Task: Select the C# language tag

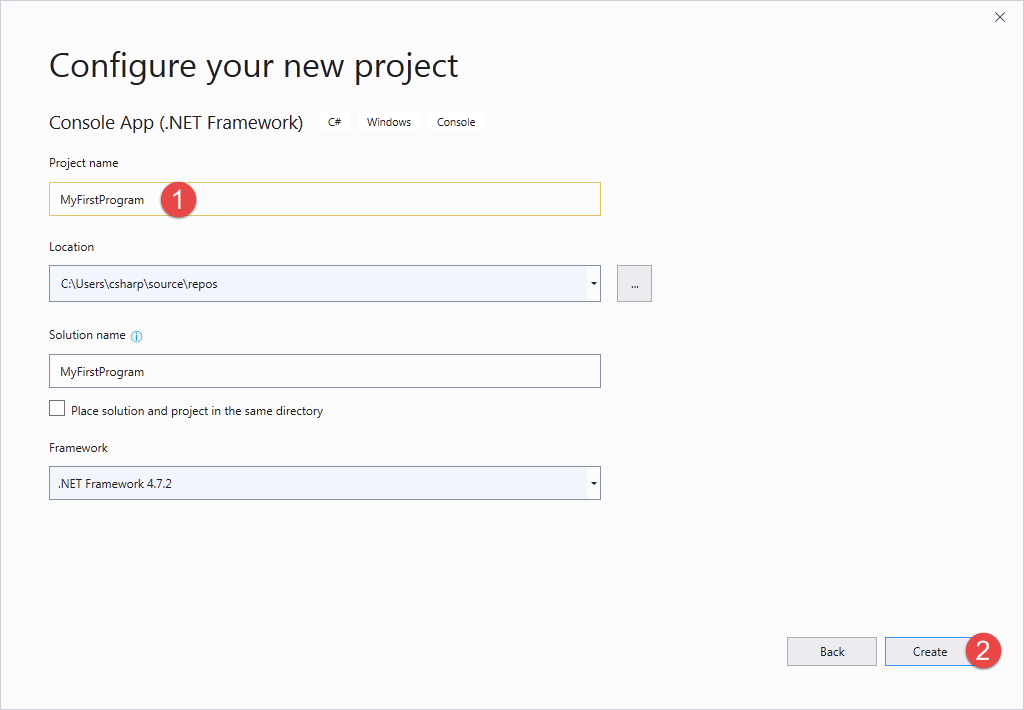Action: coord(334,121)
